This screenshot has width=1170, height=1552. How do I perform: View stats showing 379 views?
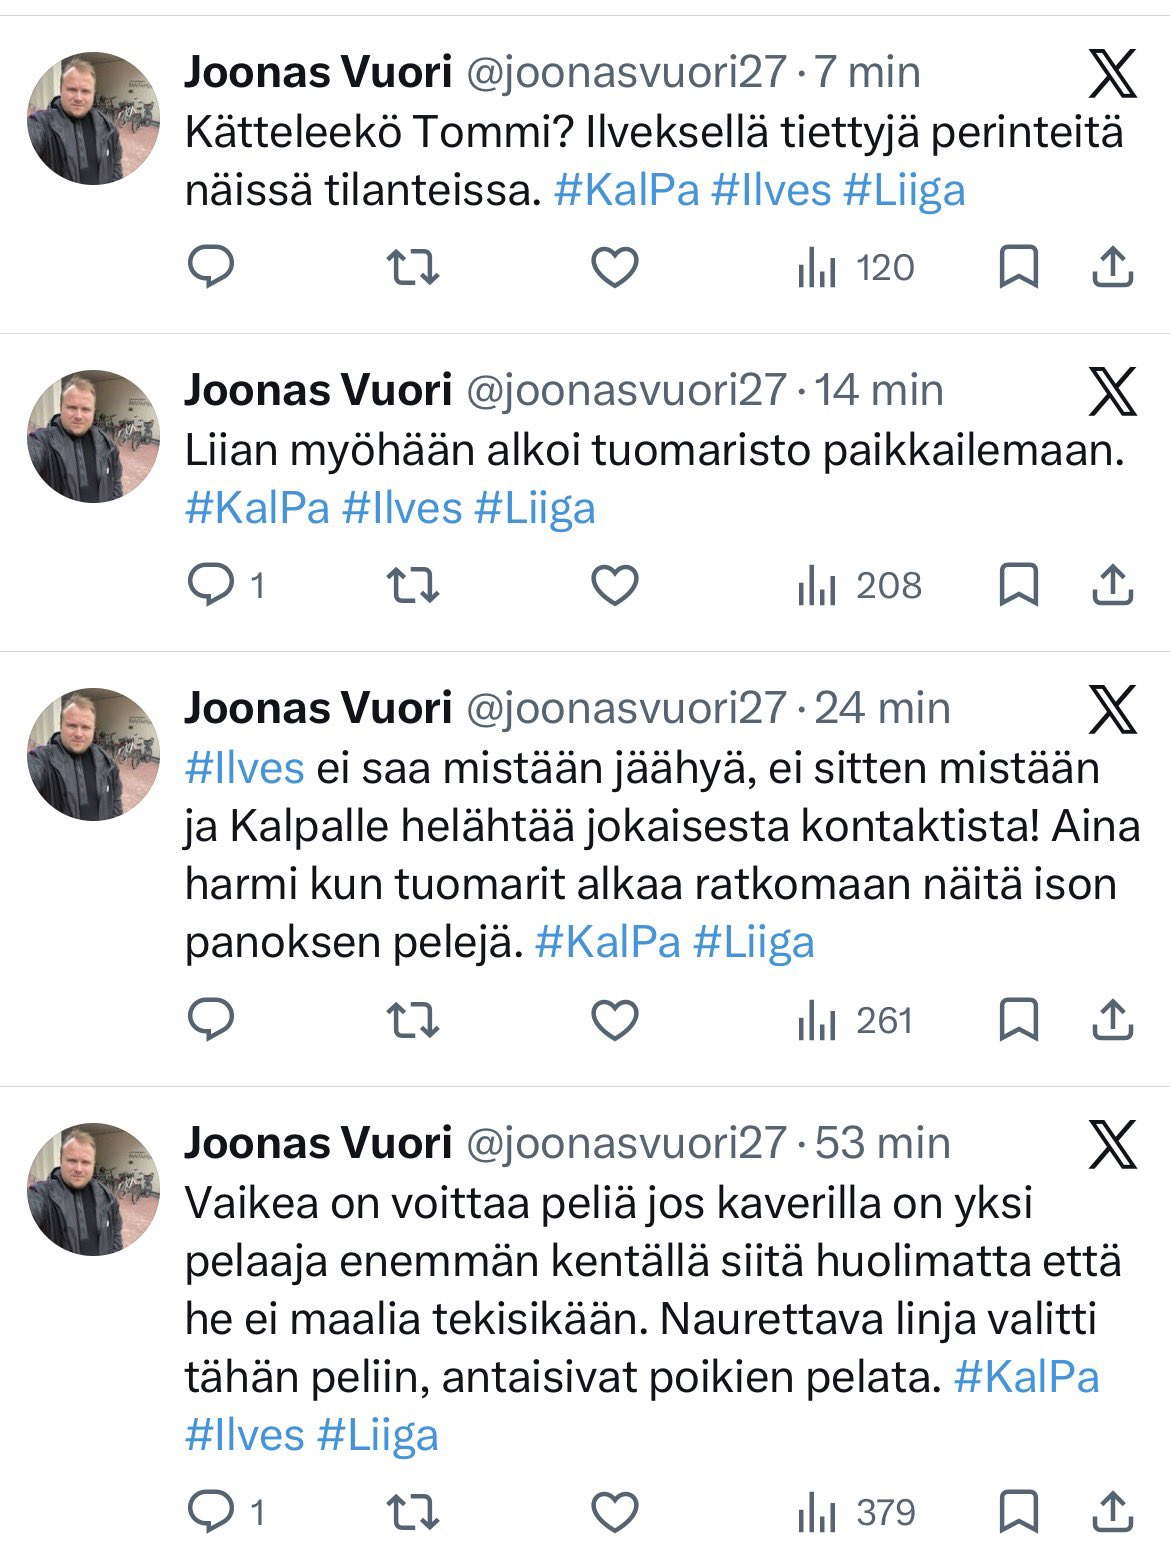857,1511
